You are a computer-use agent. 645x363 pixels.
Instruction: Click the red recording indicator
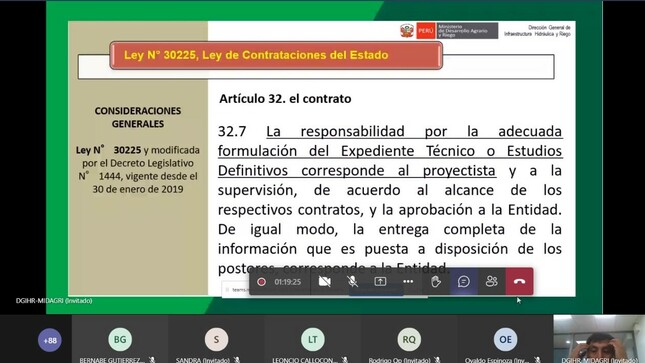(x=261, y=282)
